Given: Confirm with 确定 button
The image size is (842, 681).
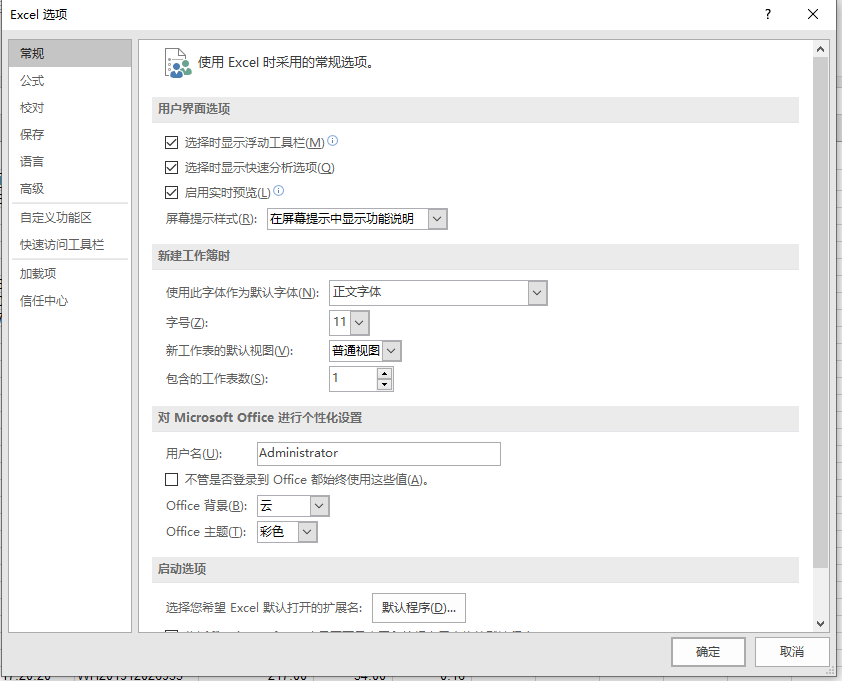Looking at the screenshot, I should click(708, 651).
